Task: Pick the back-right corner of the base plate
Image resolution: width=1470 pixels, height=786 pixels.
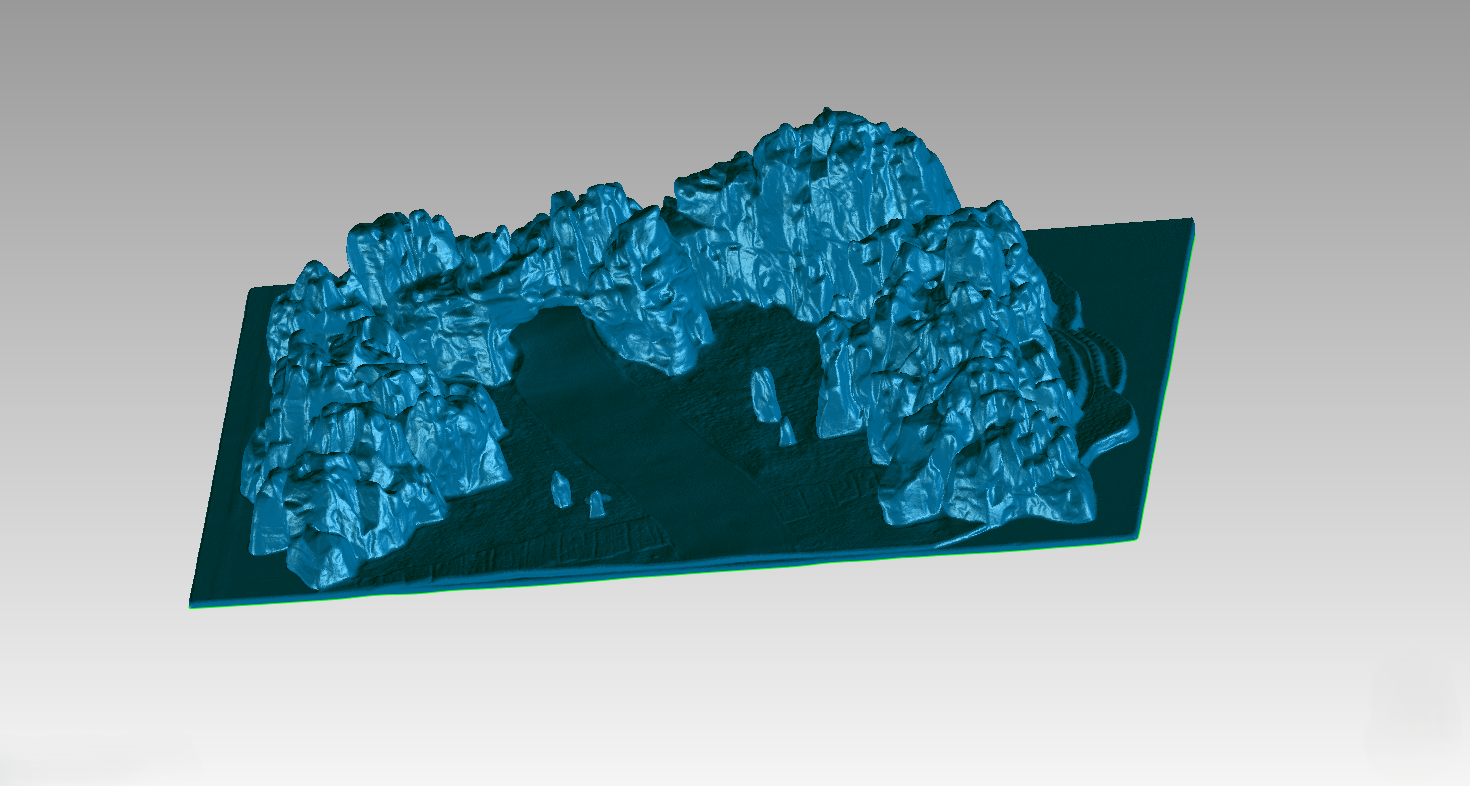Action: (1190, 222)
